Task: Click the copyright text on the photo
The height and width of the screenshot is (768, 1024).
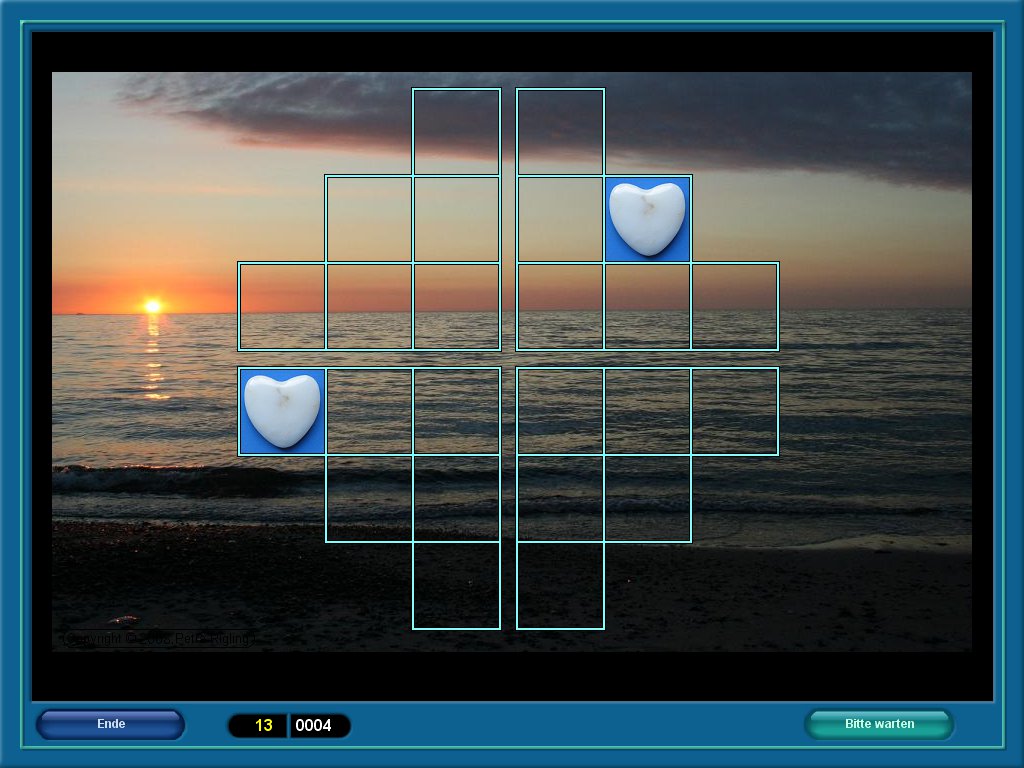Action: (158, 638)
